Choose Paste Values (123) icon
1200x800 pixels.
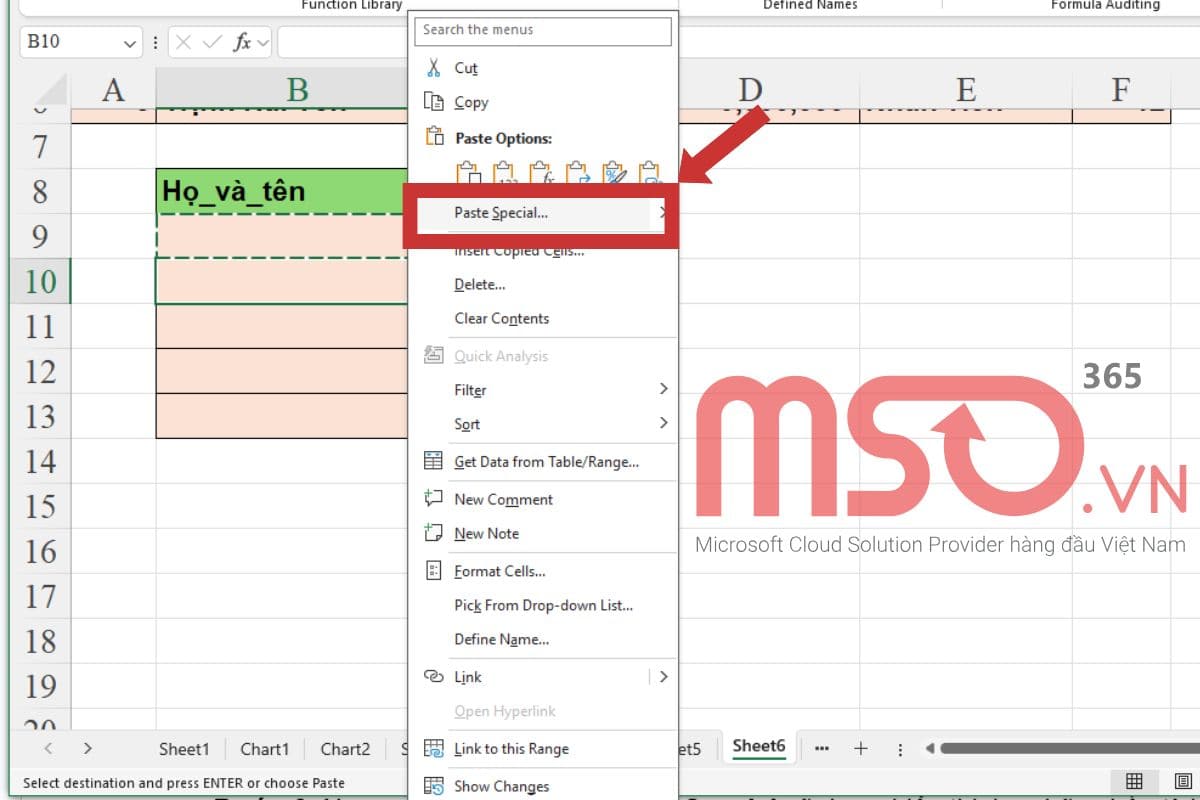[503, 173]
